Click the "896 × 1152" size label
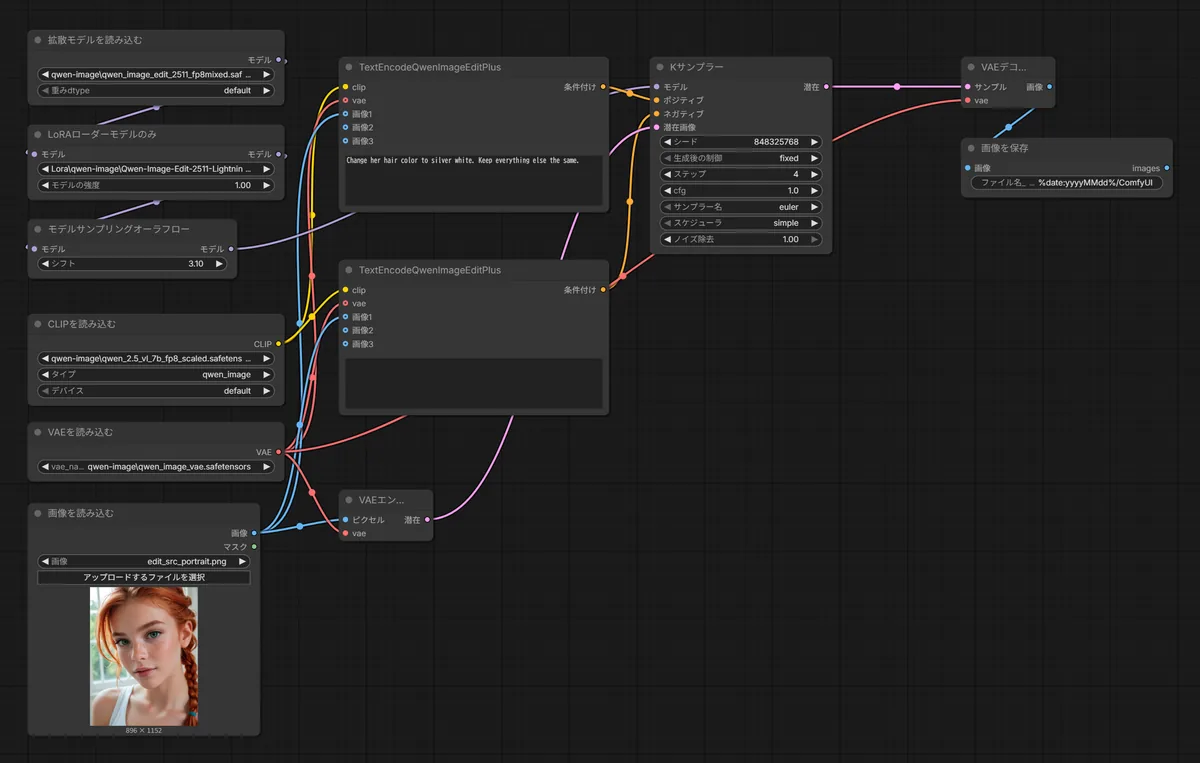This screenshot has width=1200, height=763. click(144, 731)
